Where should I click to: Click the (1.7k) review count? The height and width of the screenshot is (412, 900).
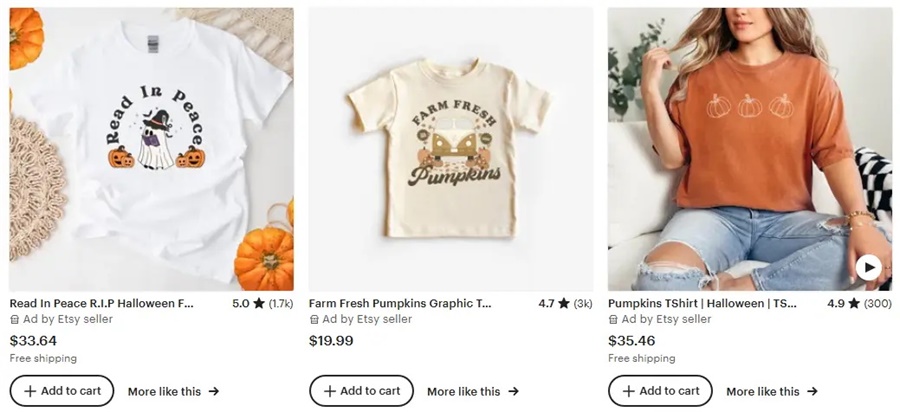281,303
